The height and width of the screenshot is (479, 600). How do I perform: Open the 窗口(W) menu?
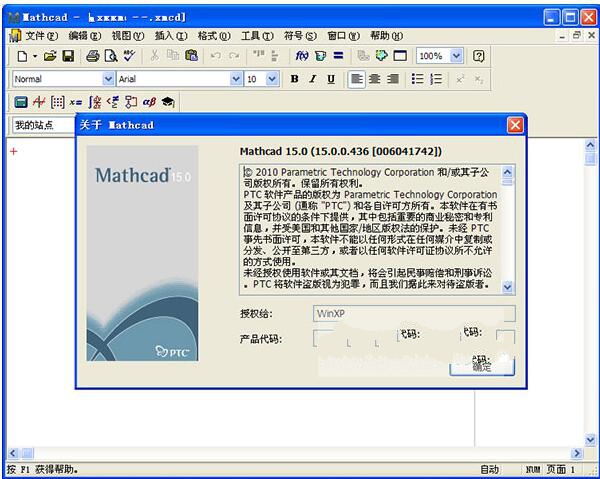pyautogui.click(x=343, y=36)
